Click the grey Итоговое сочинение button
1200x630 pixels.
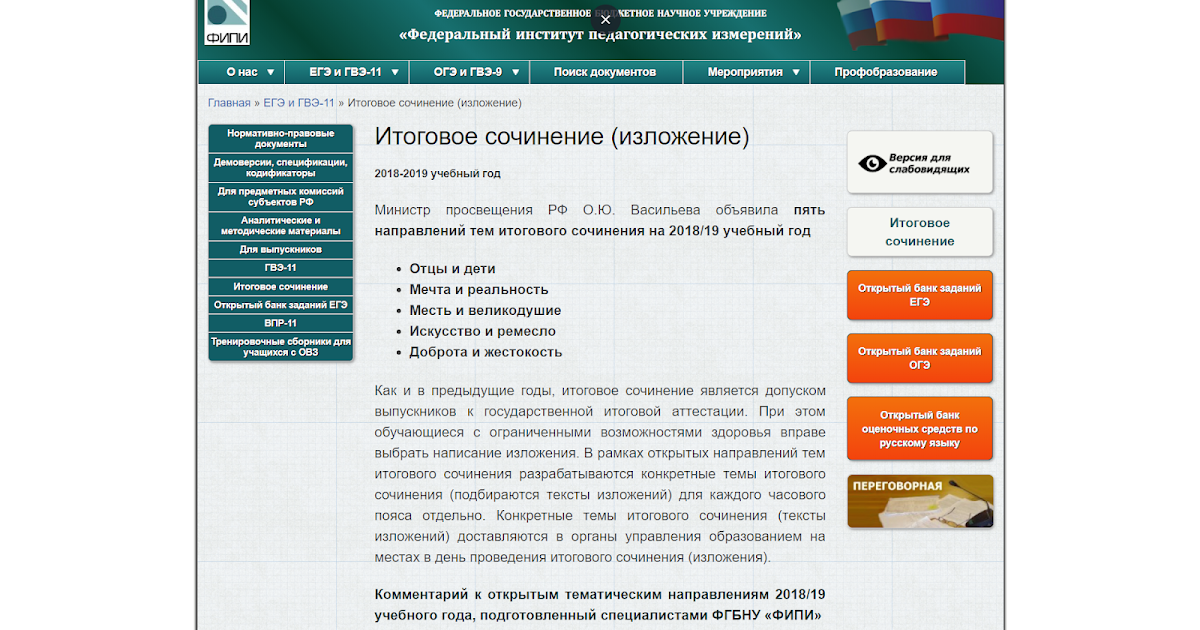pos(920,232)
